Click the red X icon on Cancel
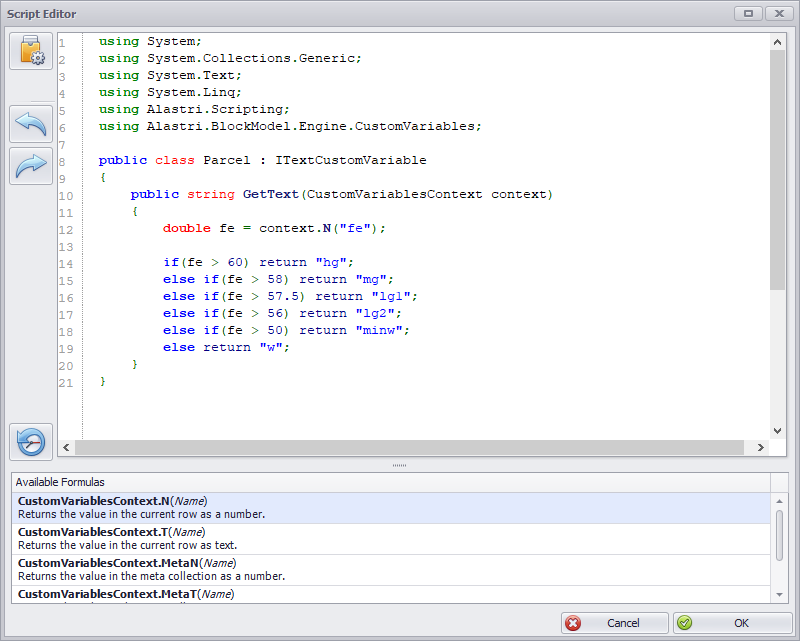800x641 pixels. tap(574, 622)
